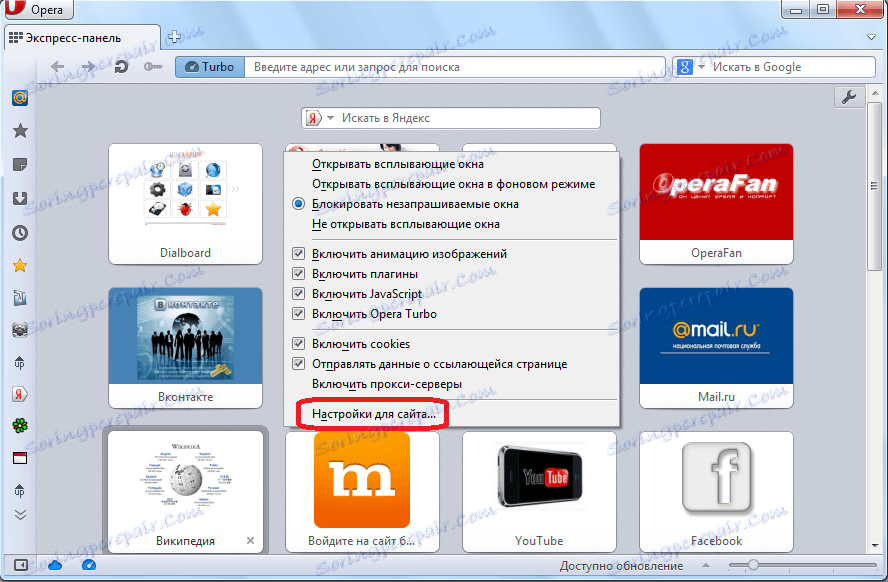Toggle Включить cookies checkbox

[x=298, y=343]
